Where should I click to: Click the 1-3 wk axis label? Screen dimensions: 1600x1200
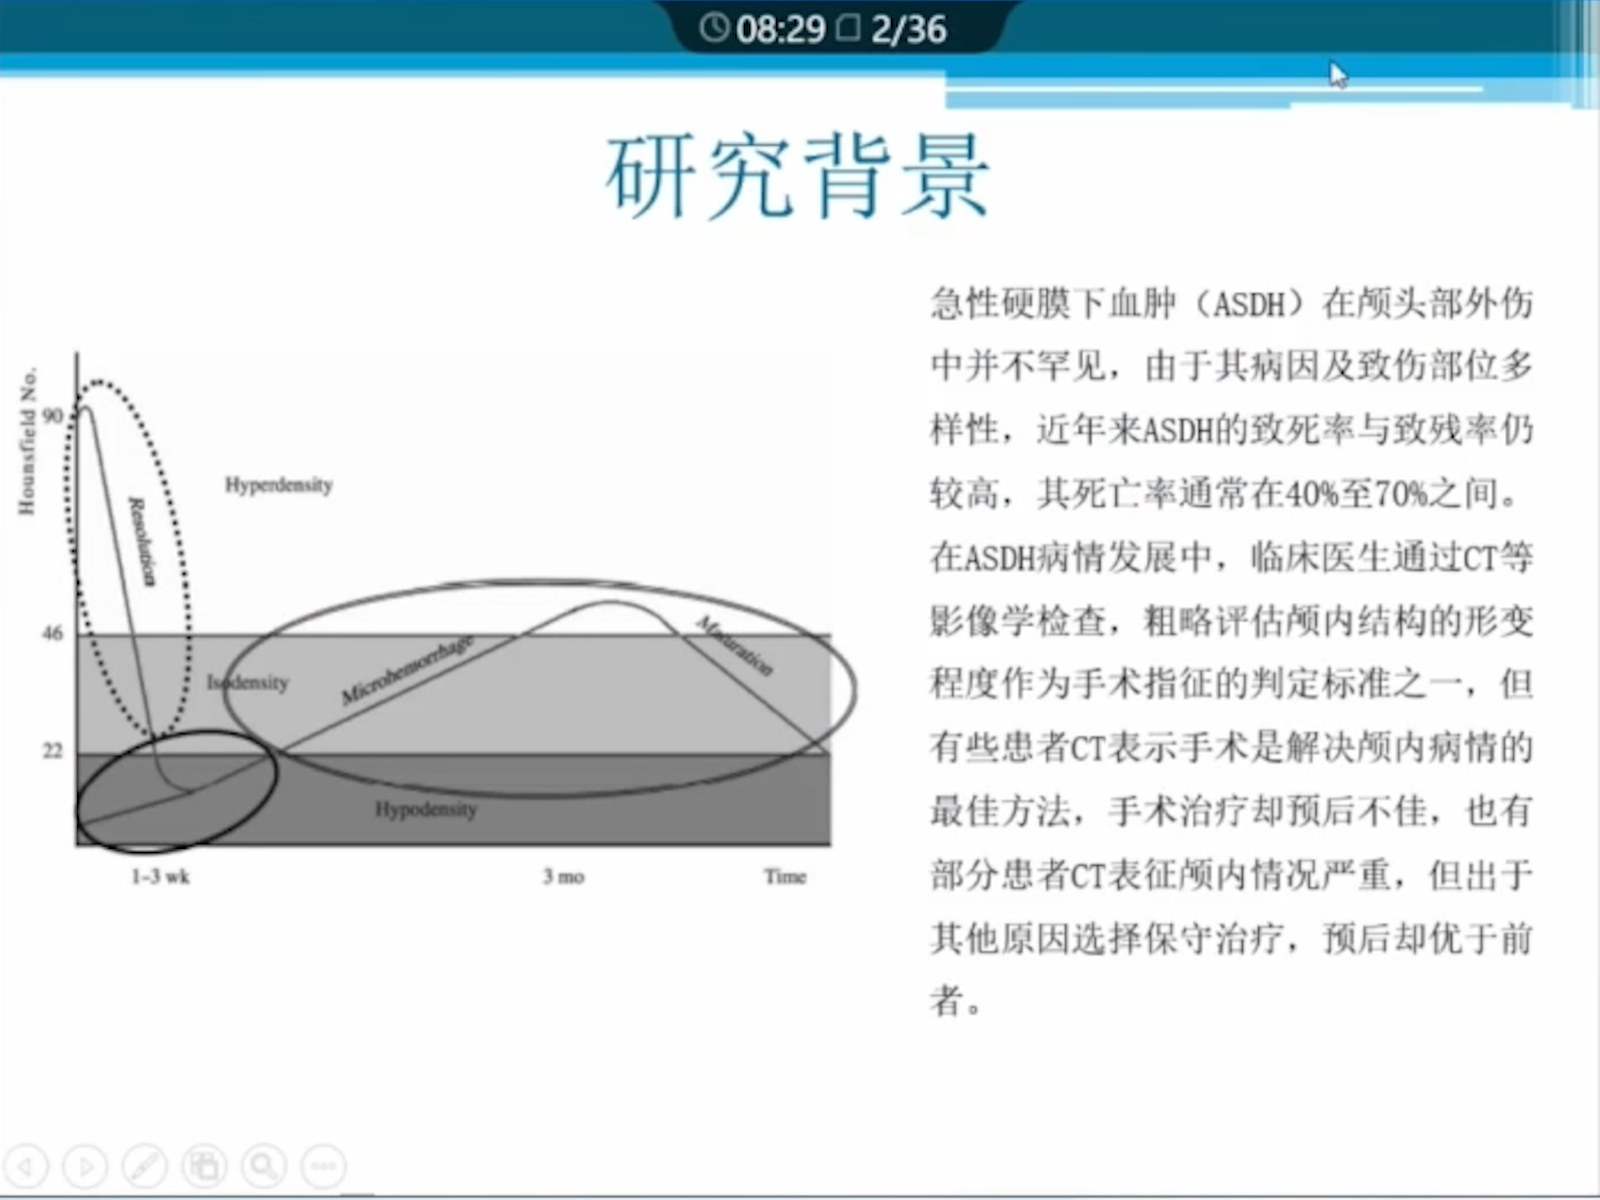point(160,877)
